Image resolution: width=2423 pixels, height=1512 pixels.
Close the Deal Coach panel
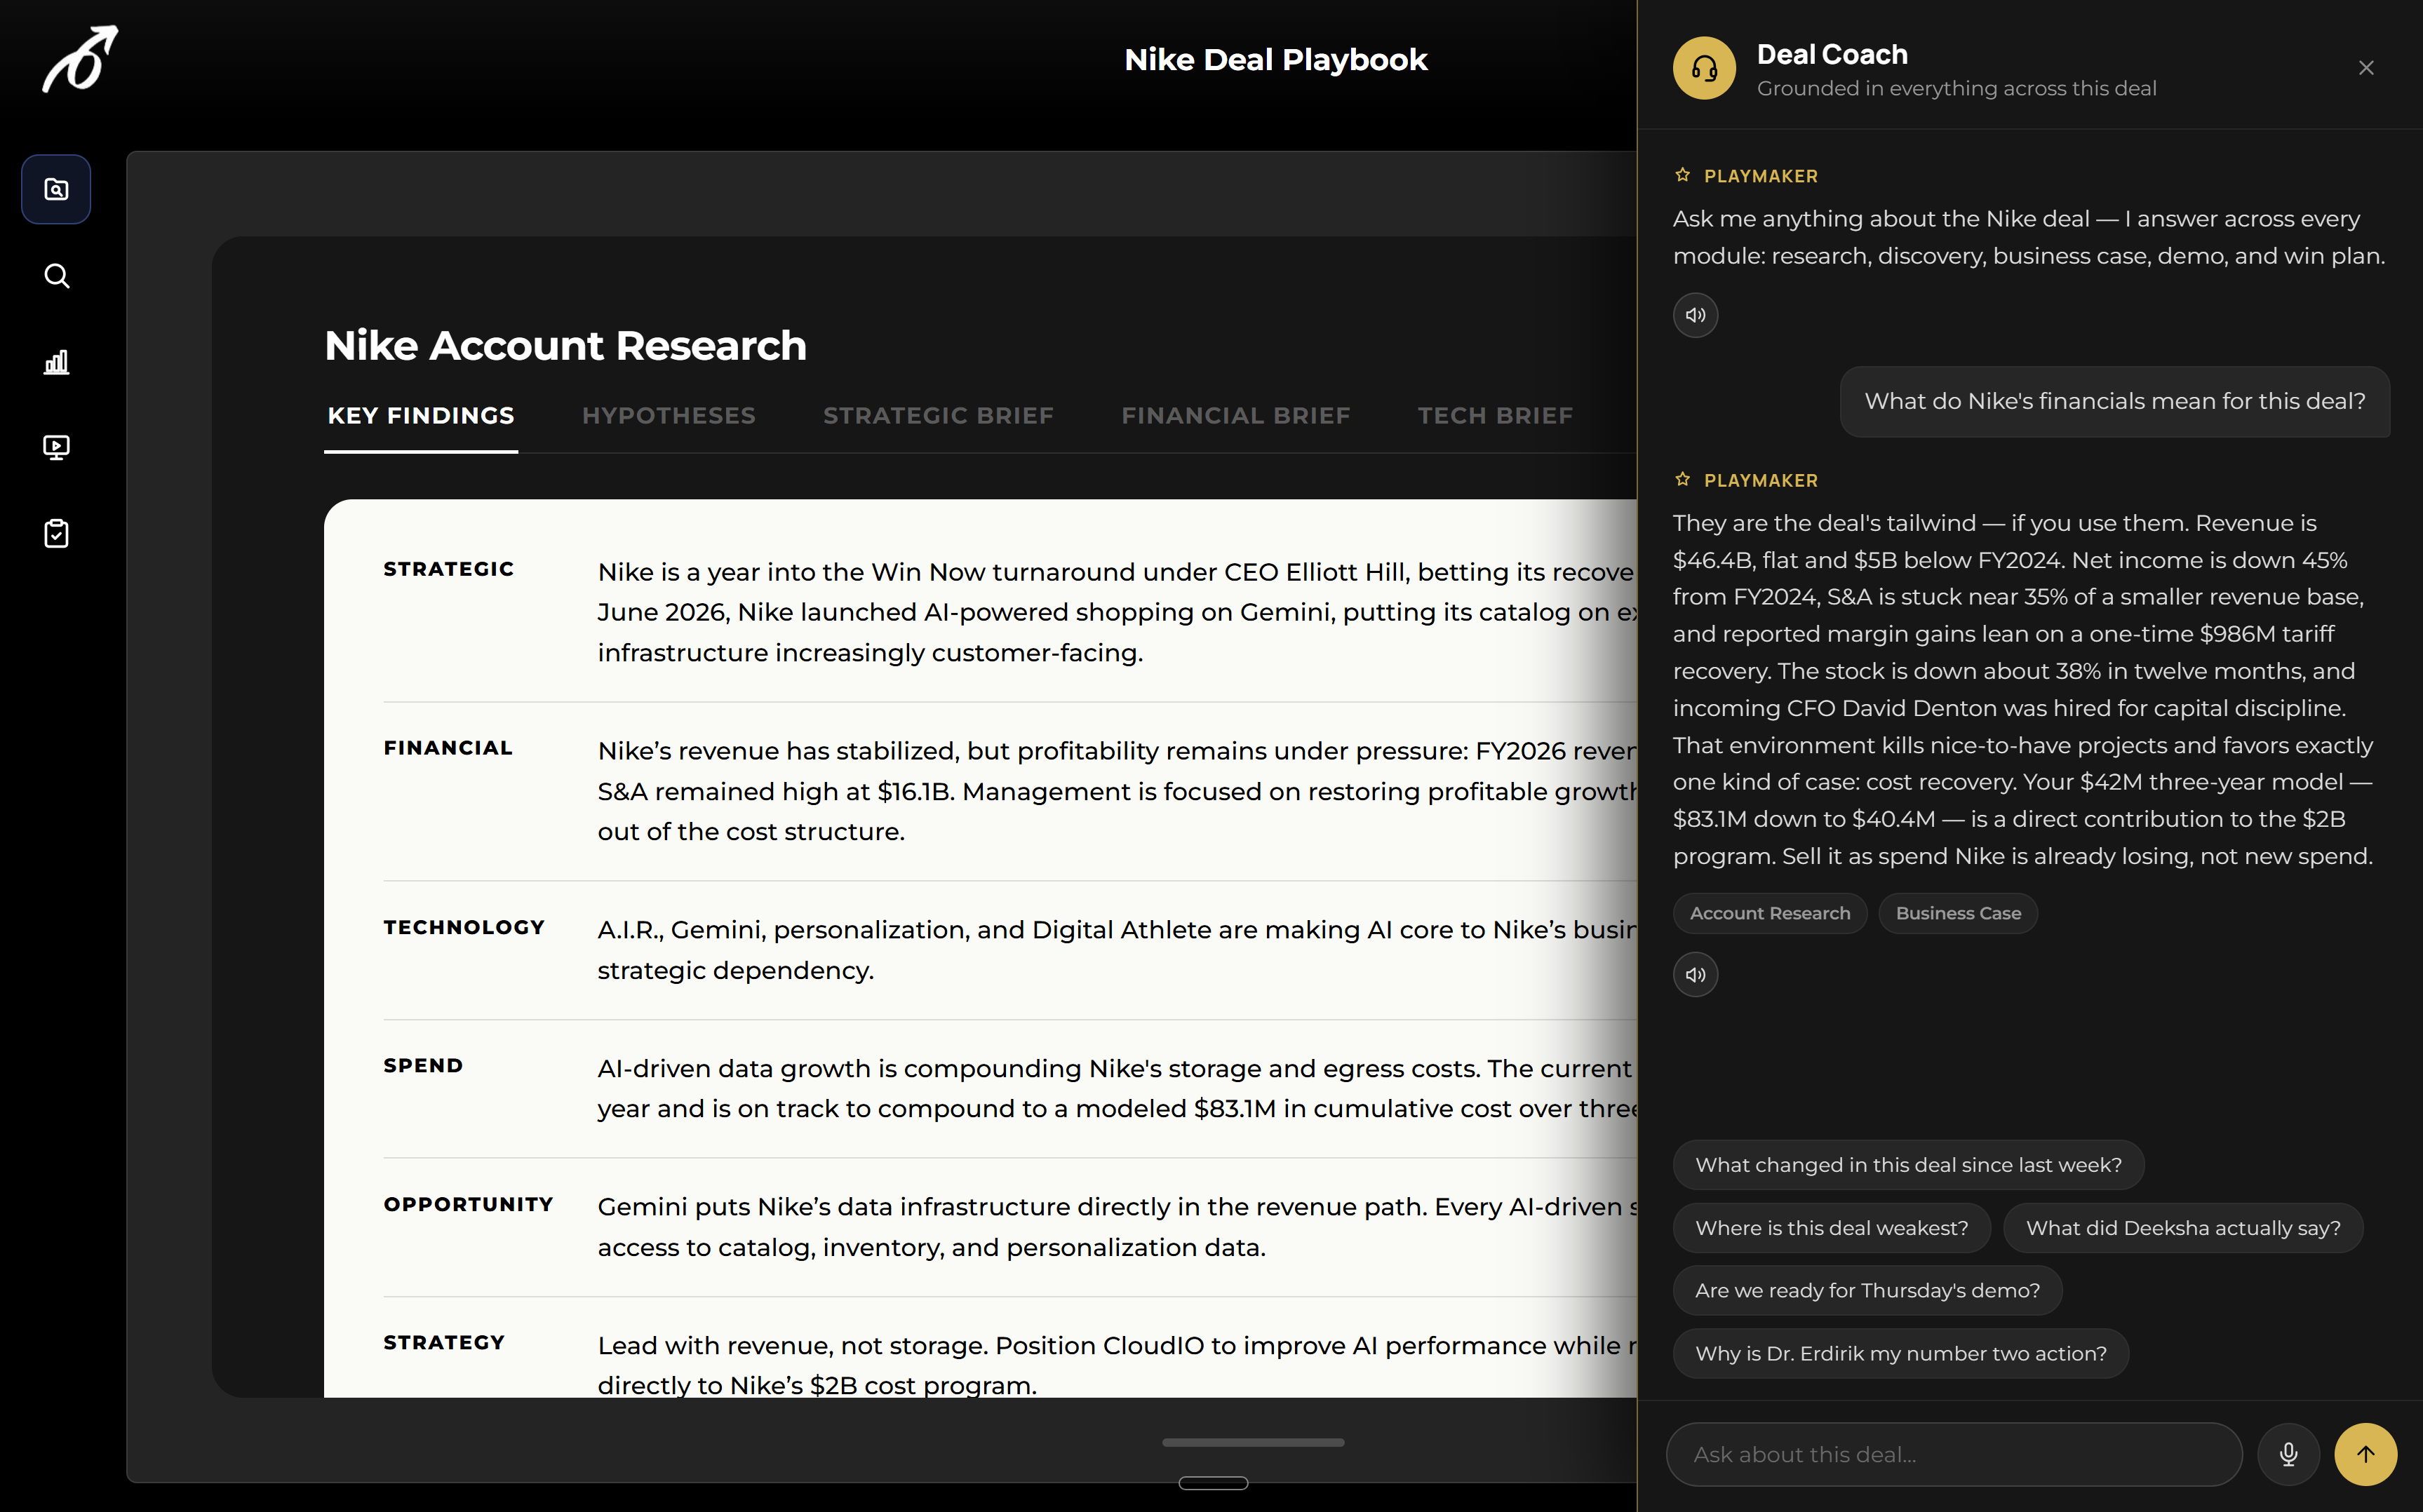pos(2366,68)
